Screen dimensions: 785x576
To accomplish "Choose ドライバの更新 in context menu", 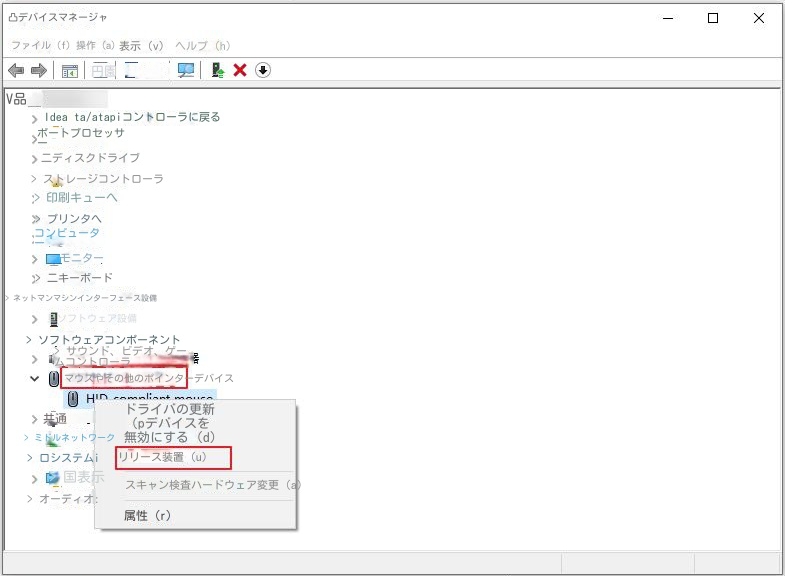I will [169, 409].
